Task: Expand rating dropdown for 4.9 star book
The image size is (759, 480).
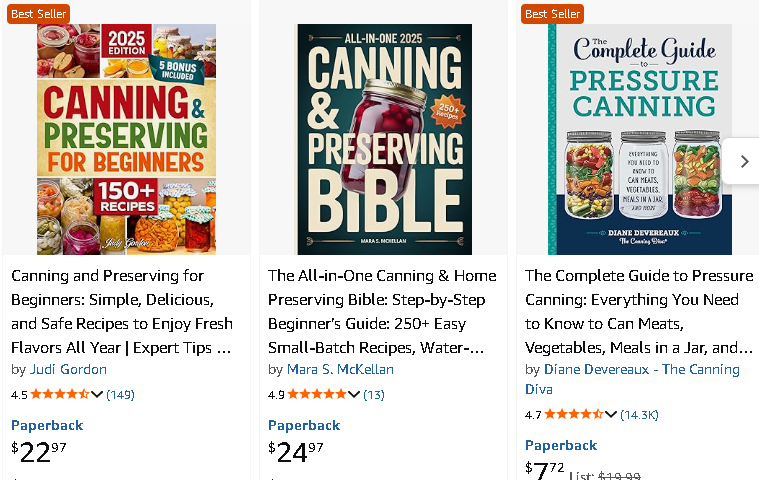Action: (354, 394)
